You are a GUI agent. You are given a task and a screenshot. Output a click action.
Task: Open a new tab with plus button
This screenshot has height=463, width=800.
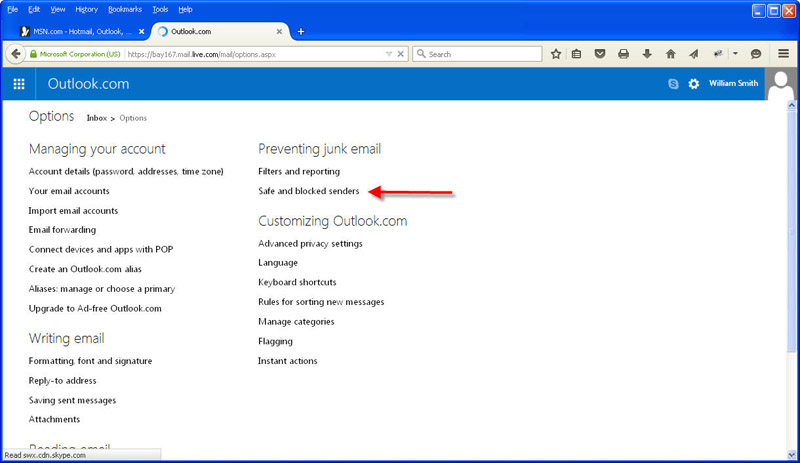[301, 32]
